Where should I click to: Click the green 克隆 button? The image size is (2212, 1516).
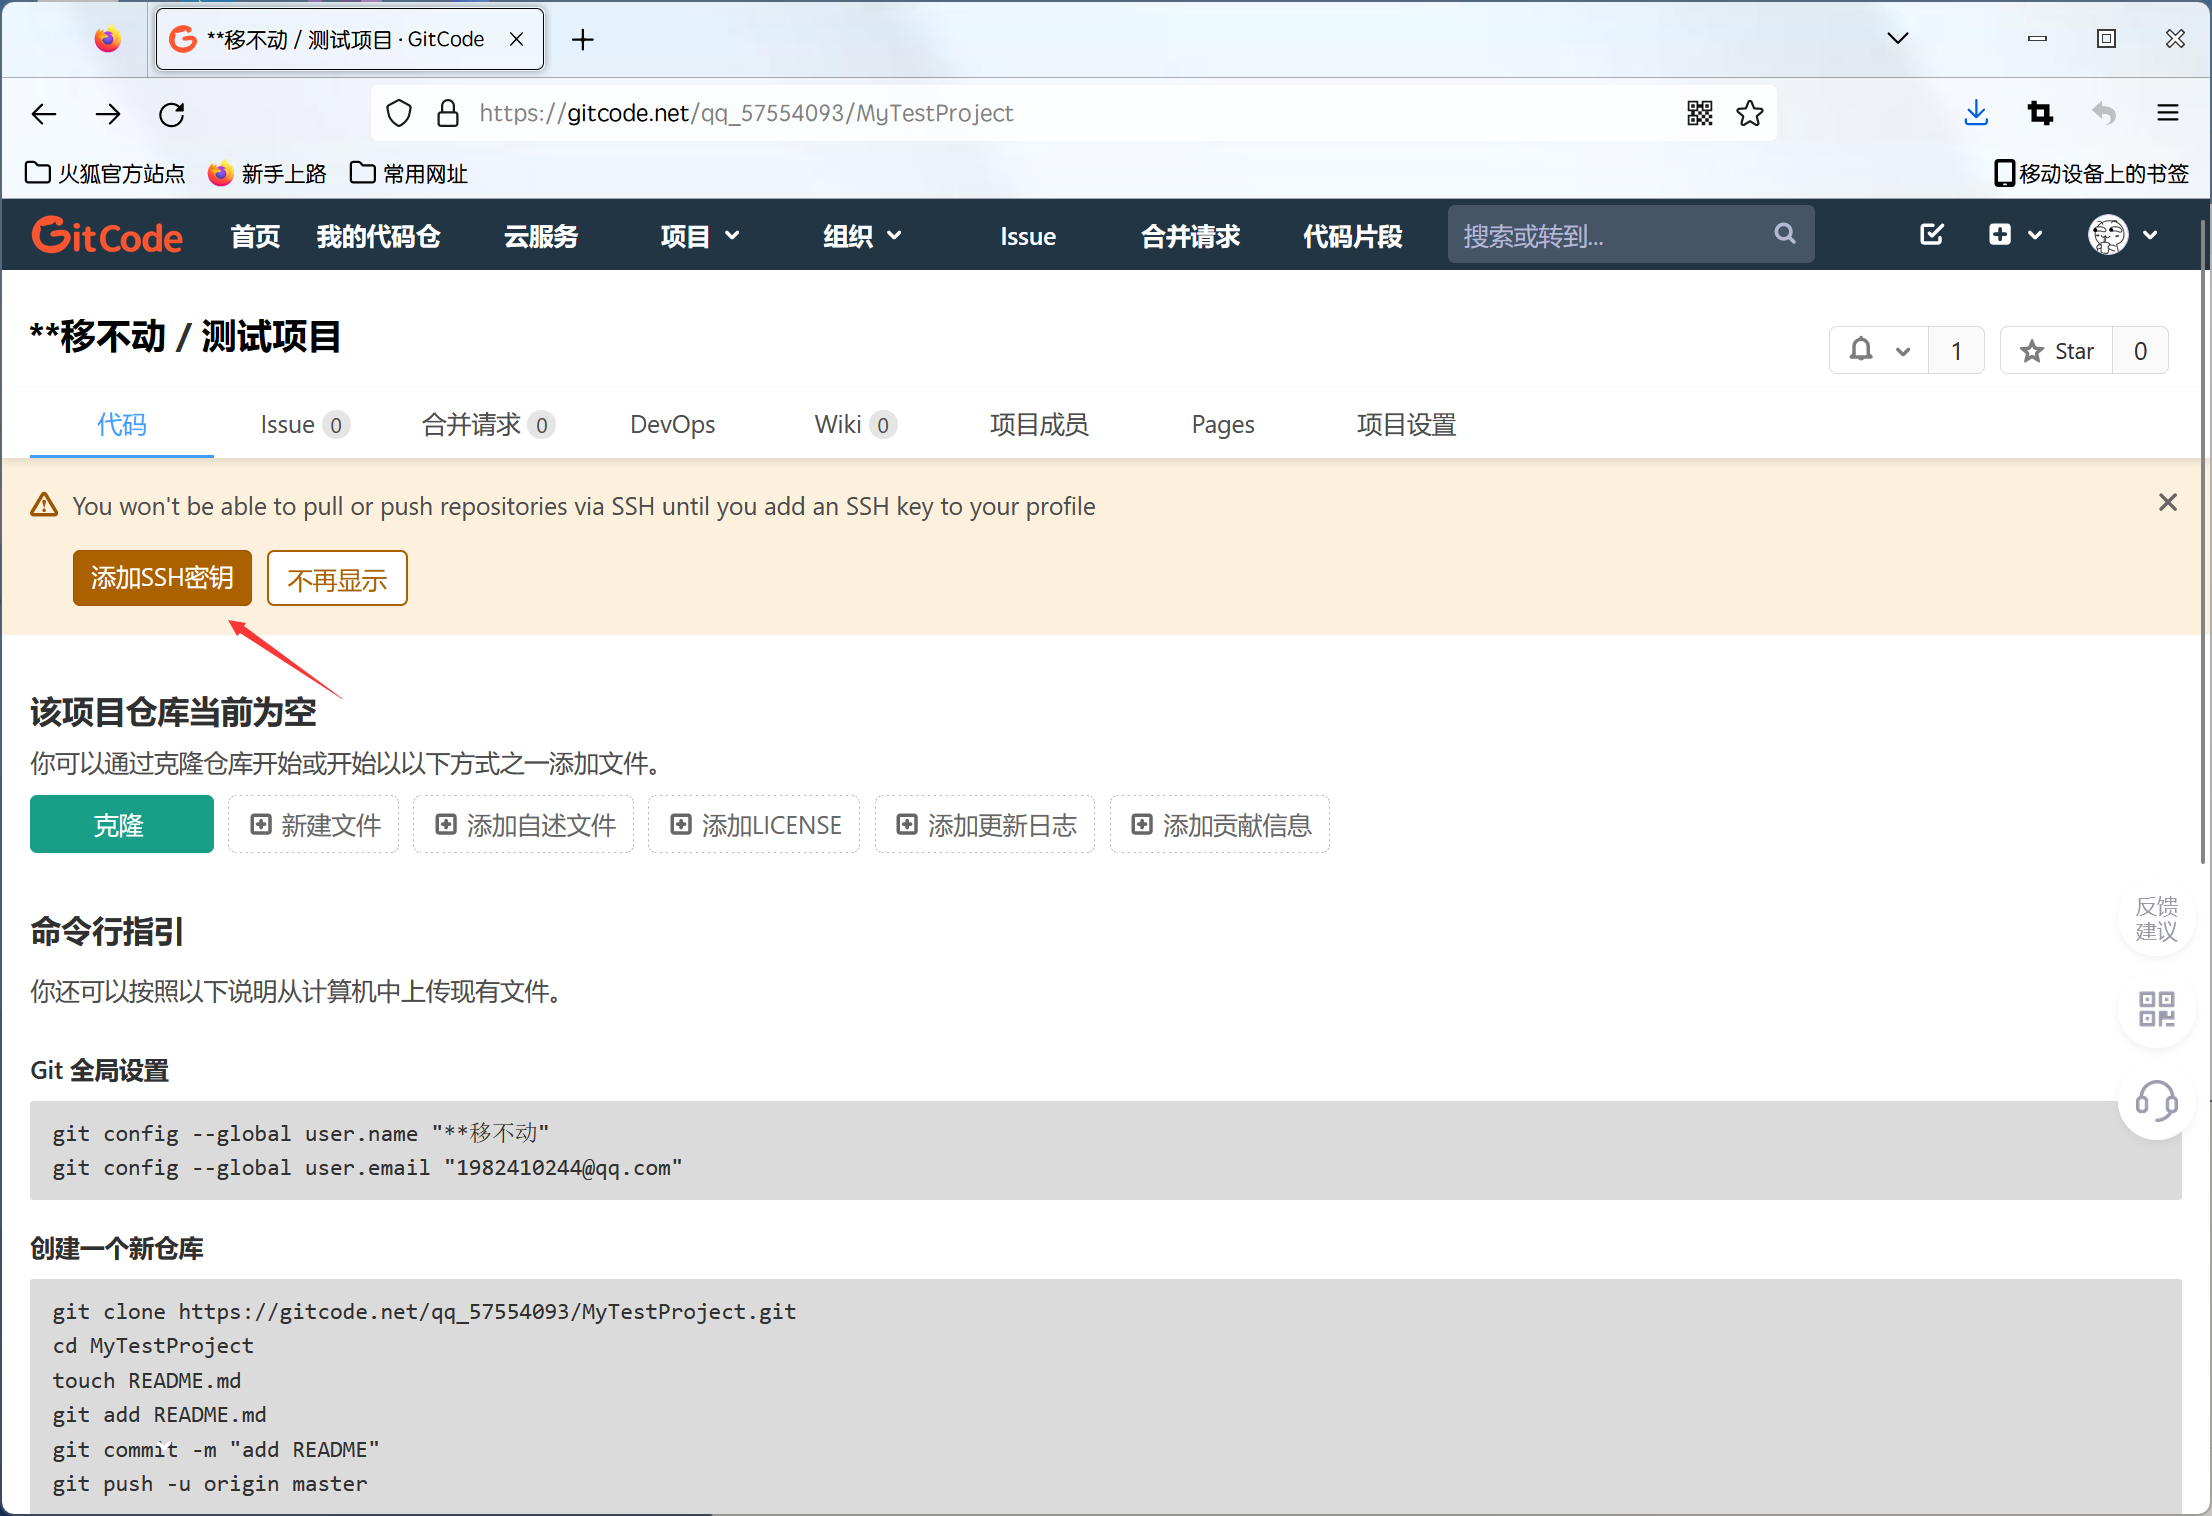[121, 824]
